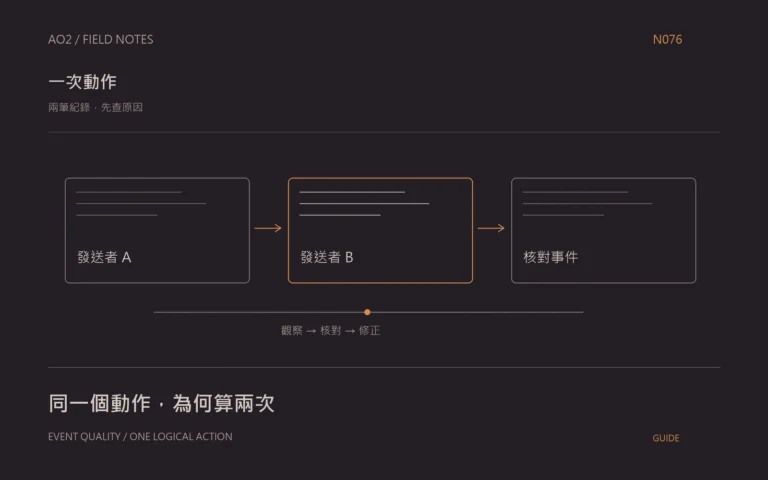Click the AO2 / FIELD NOTES header
This screenshot has height=480, width=768.
pyautogui.click(x=100, y=40)
